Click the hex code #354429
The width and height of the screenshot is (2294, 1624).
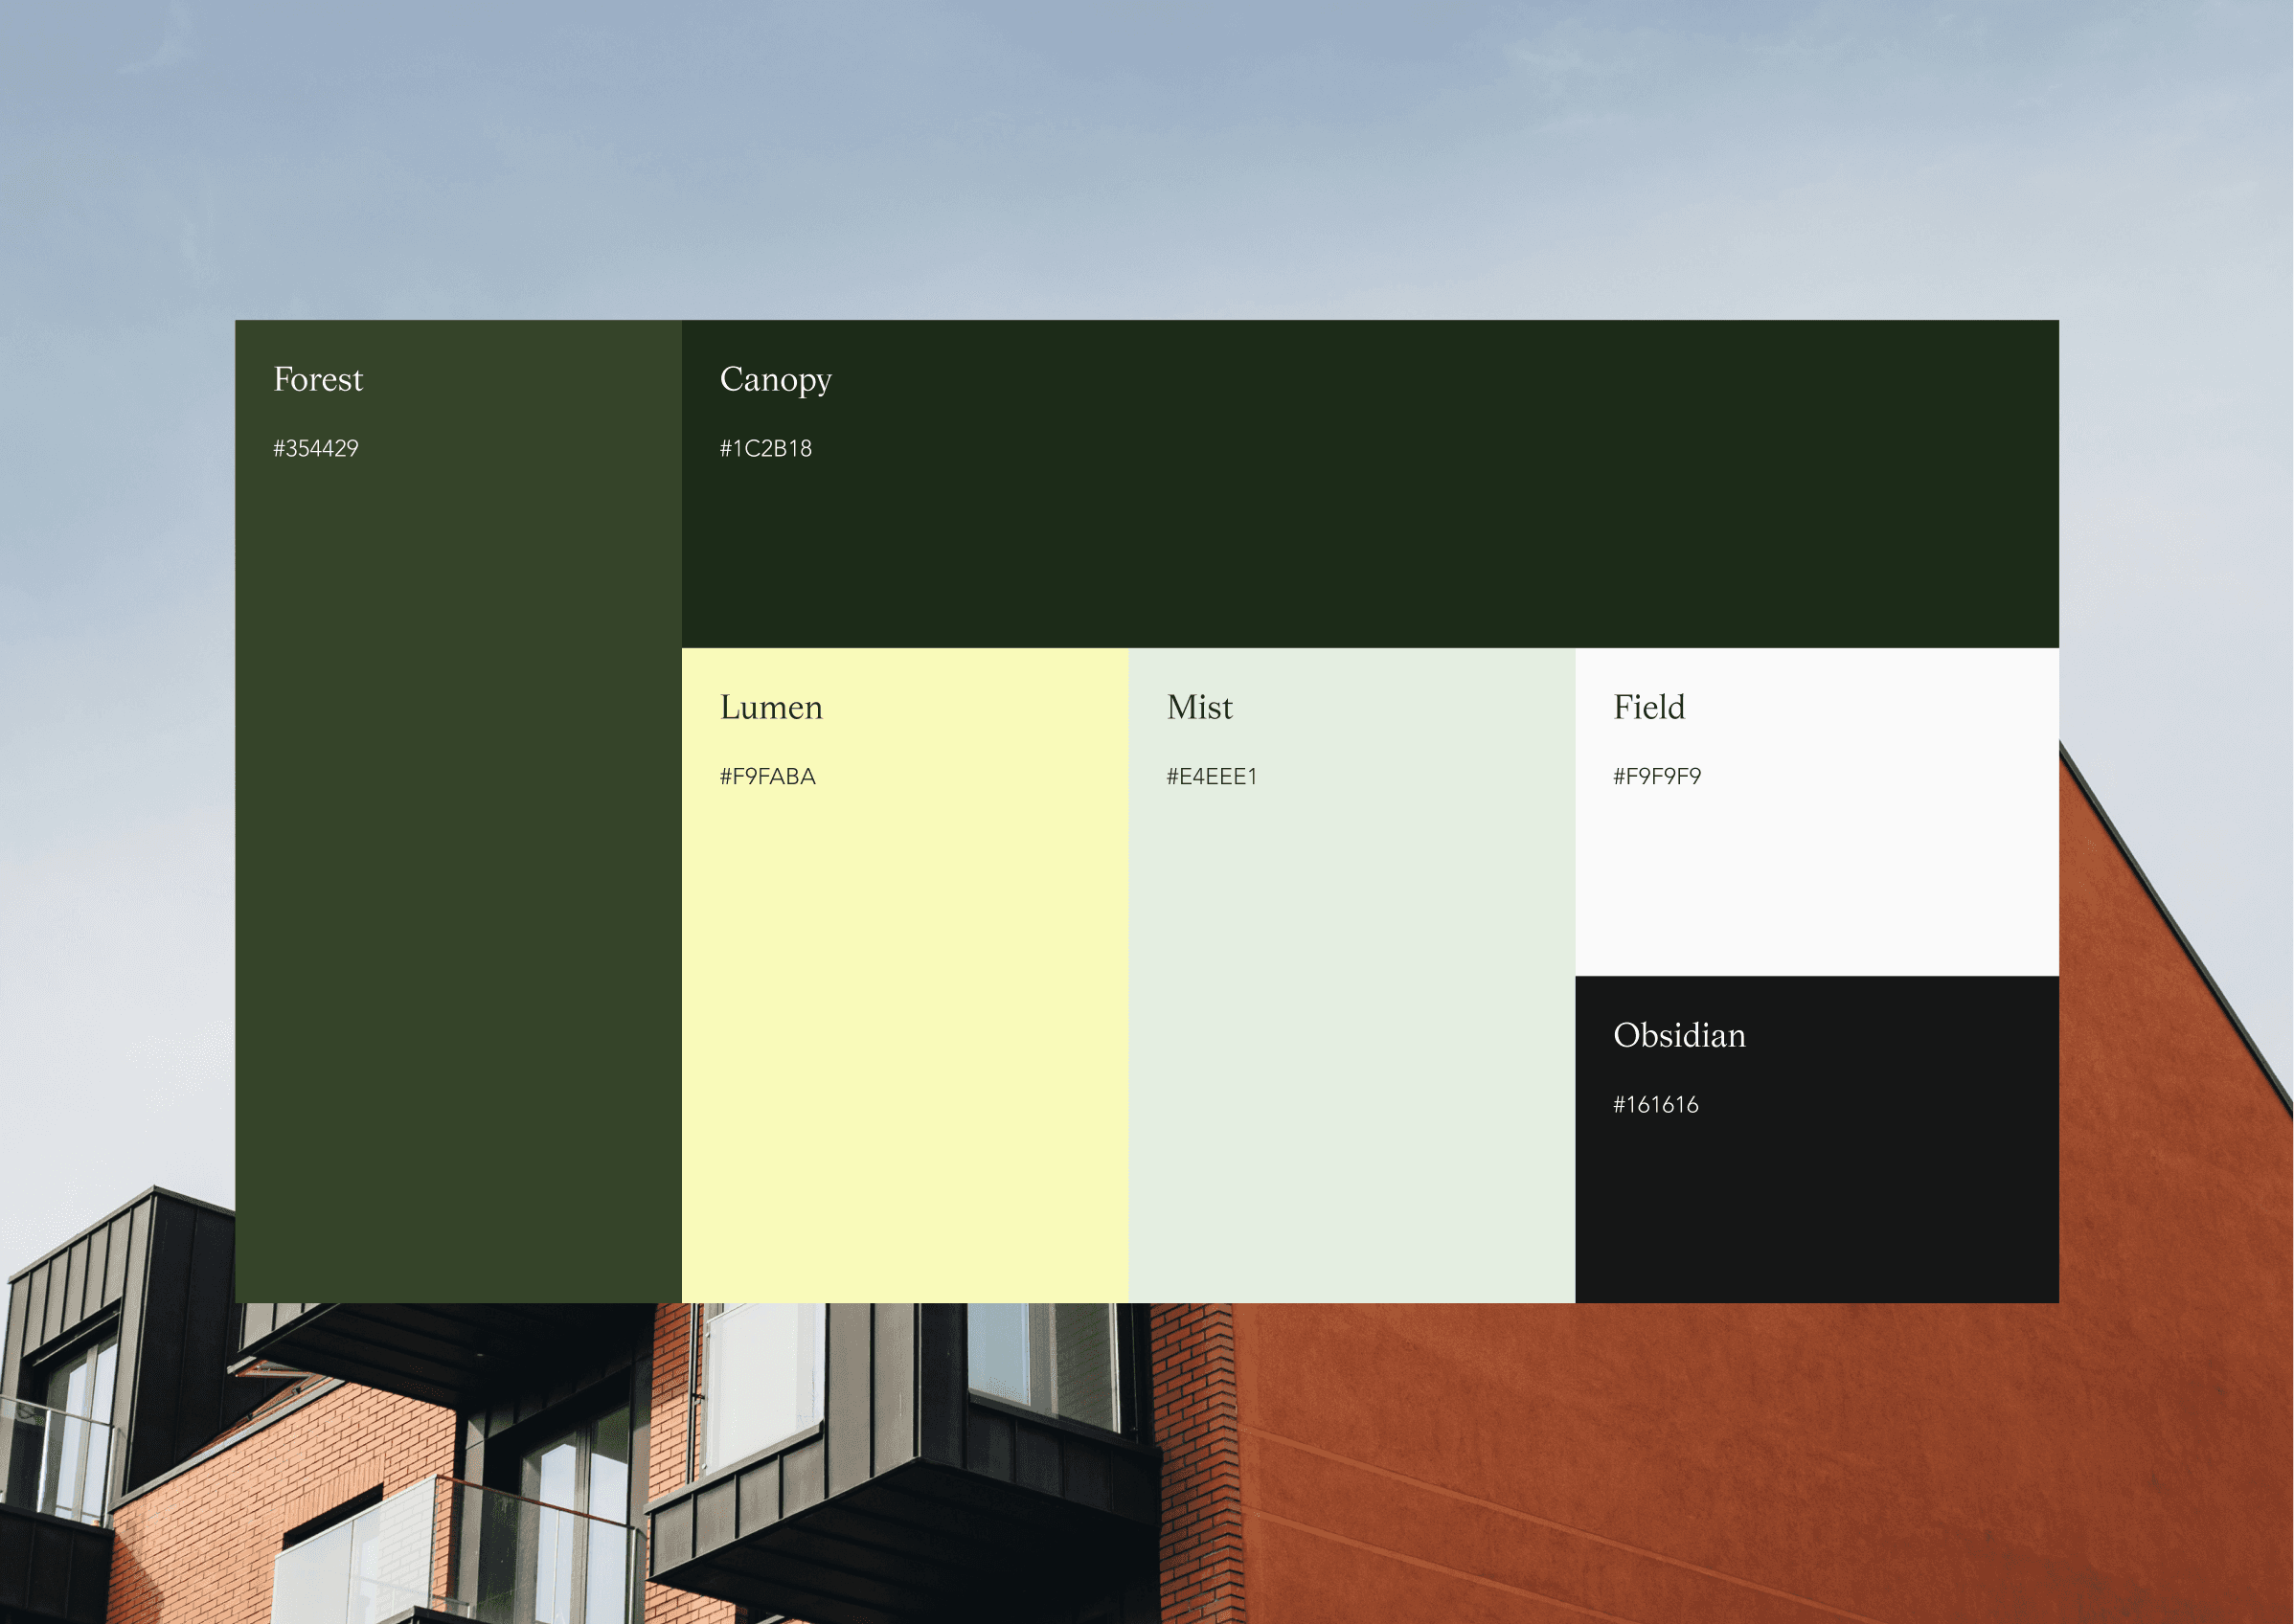click(316, 449)
